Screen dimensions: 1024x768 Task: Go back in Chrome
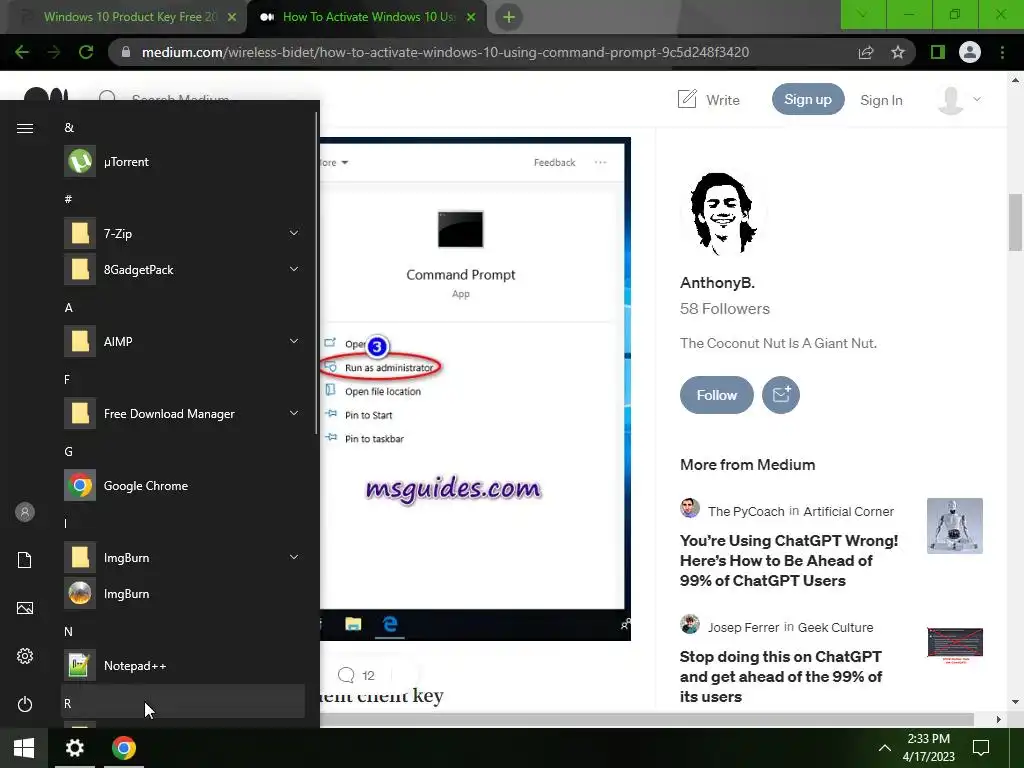pyautogui.click(x=22, y=52)
